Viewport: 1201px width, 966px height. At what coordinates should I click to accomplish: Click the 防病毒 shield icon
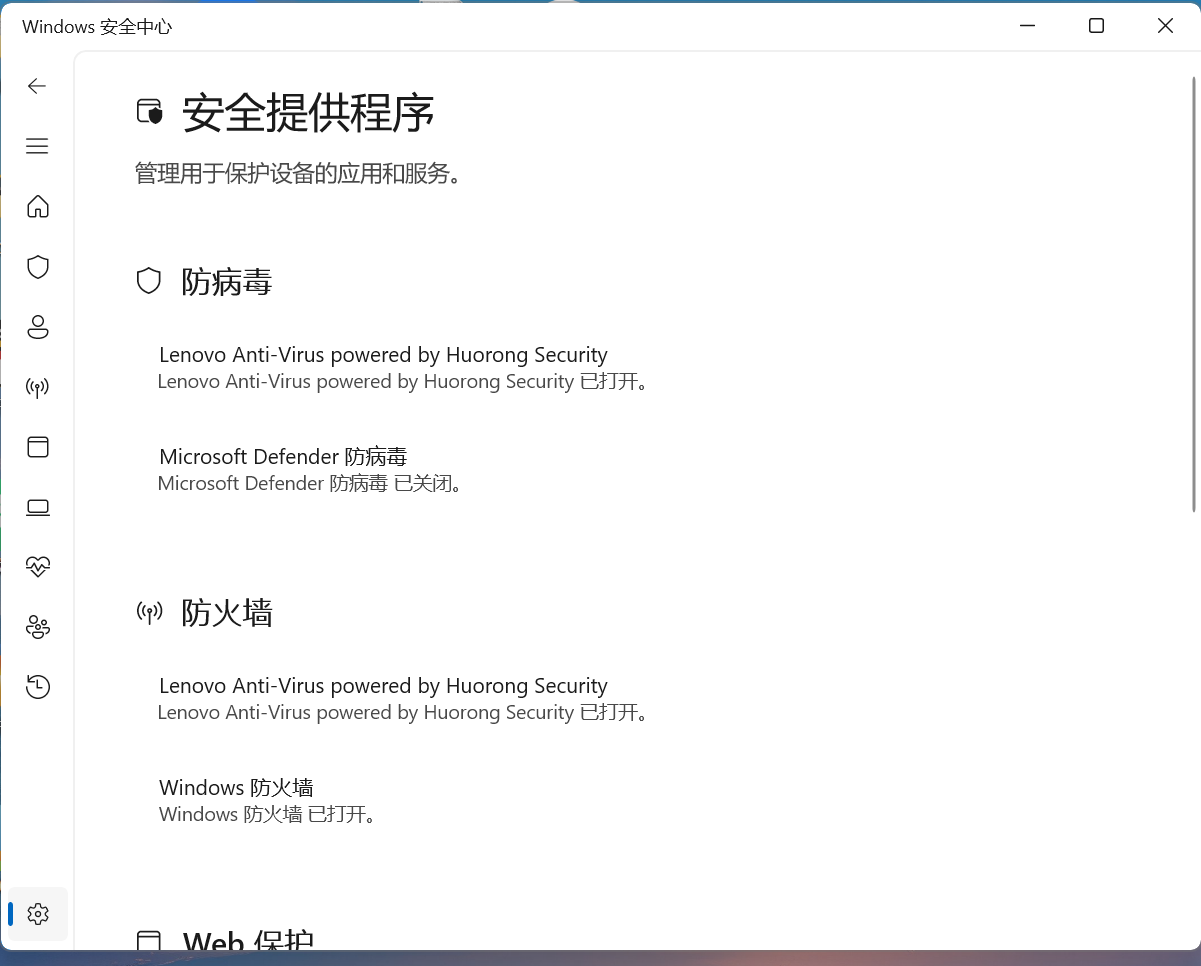click(149, 281)
